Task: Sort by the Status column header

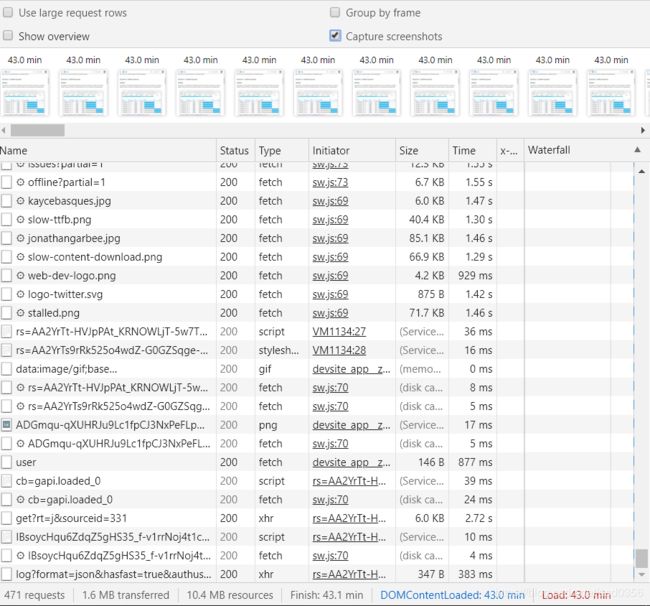Action: coord(234,150)
